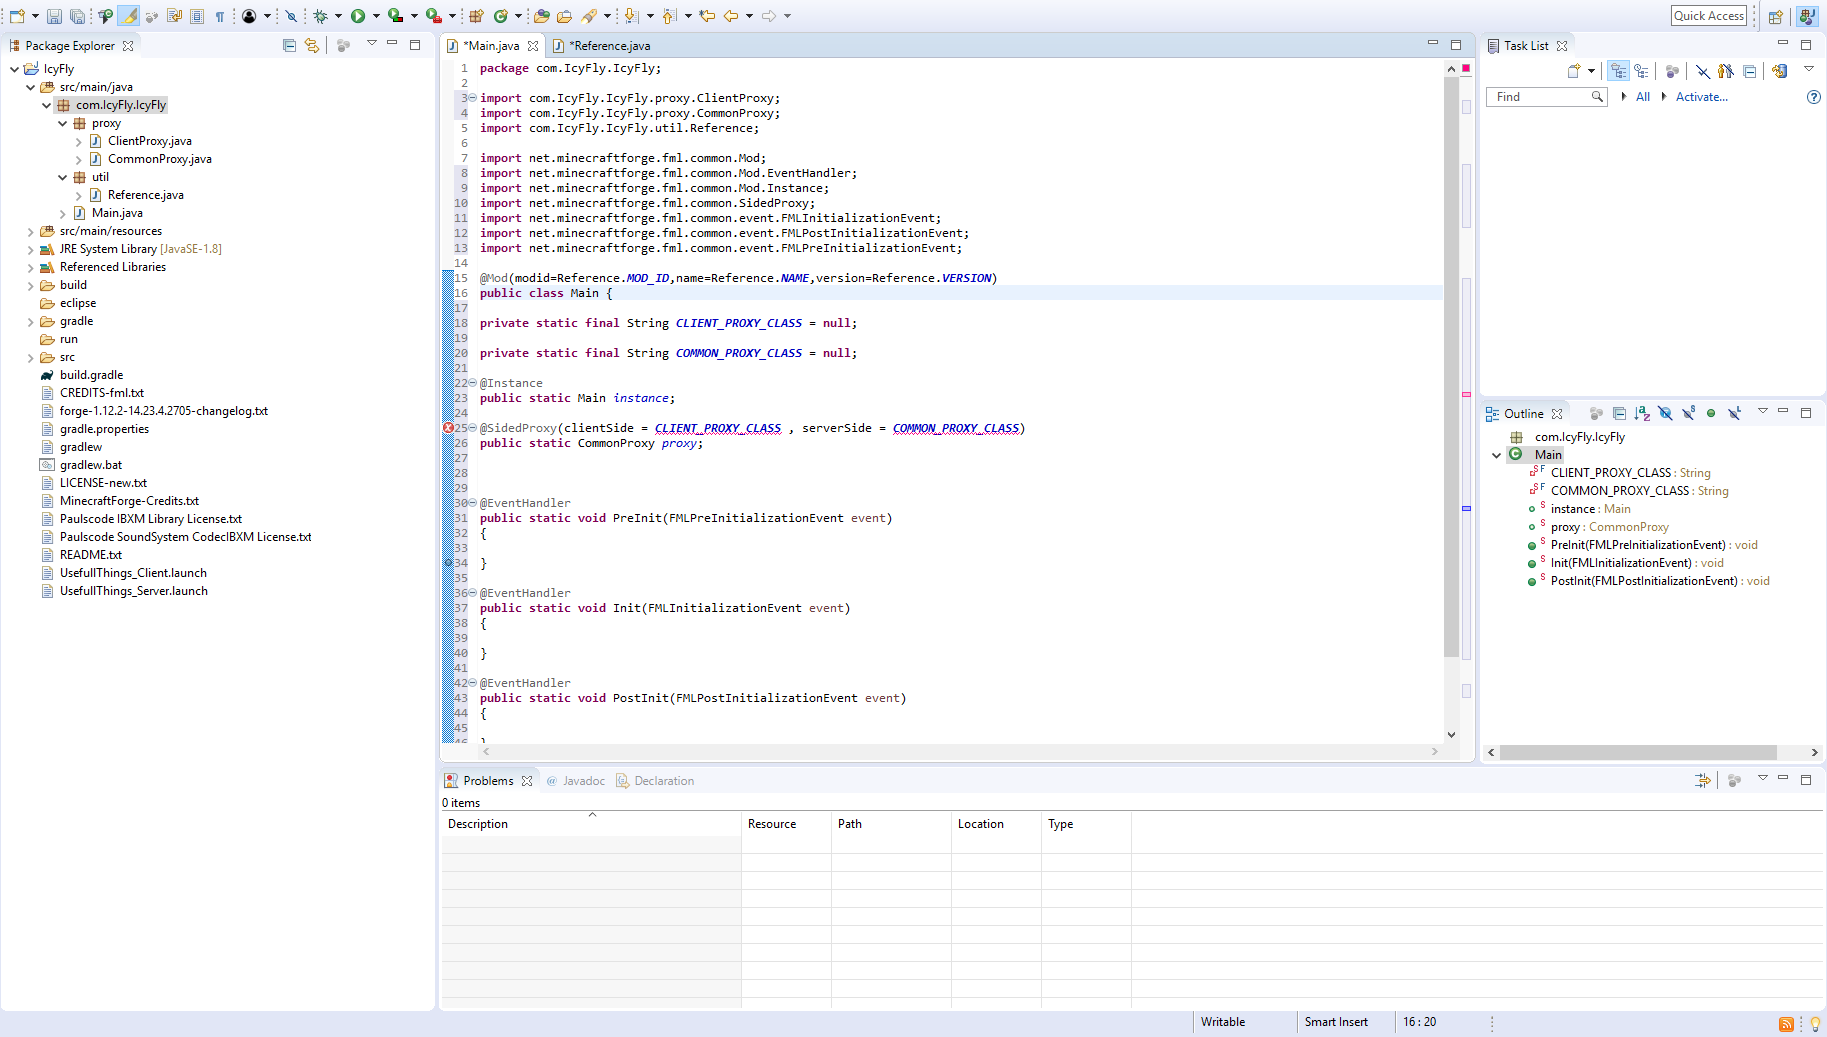Toggle Hide Fields in the Outline view

(1665, 412)
